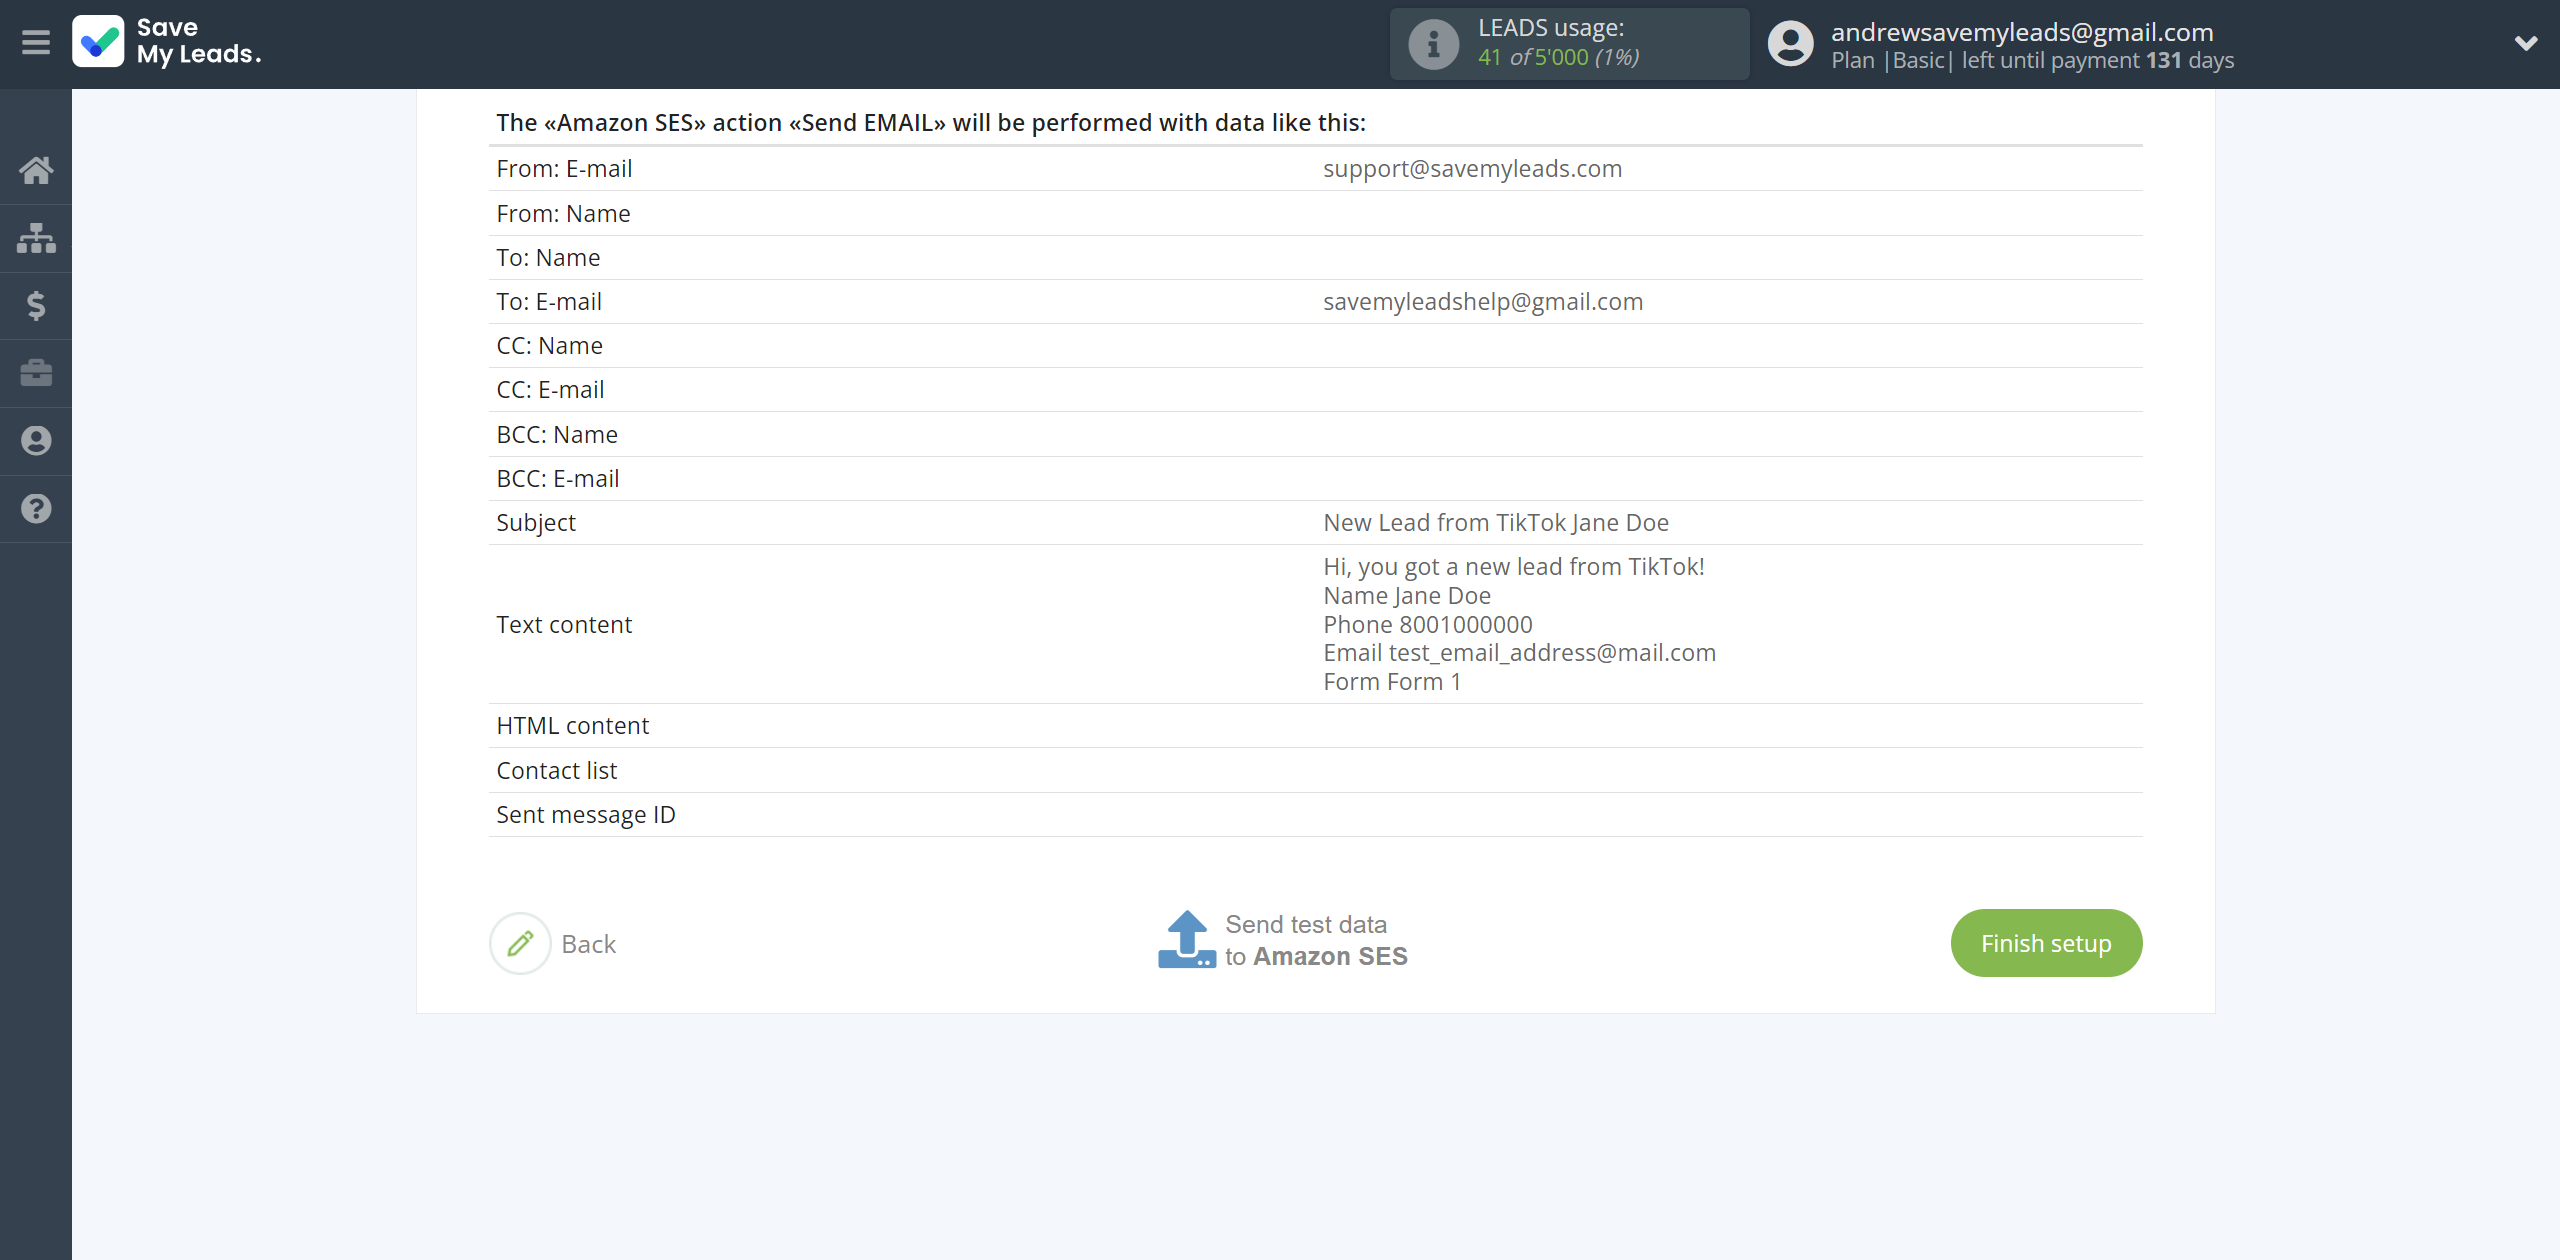Click the 'CC: E-mail' row label
The width and height of the screenshot is (2560, 1260).
click(x=550, y=390)
